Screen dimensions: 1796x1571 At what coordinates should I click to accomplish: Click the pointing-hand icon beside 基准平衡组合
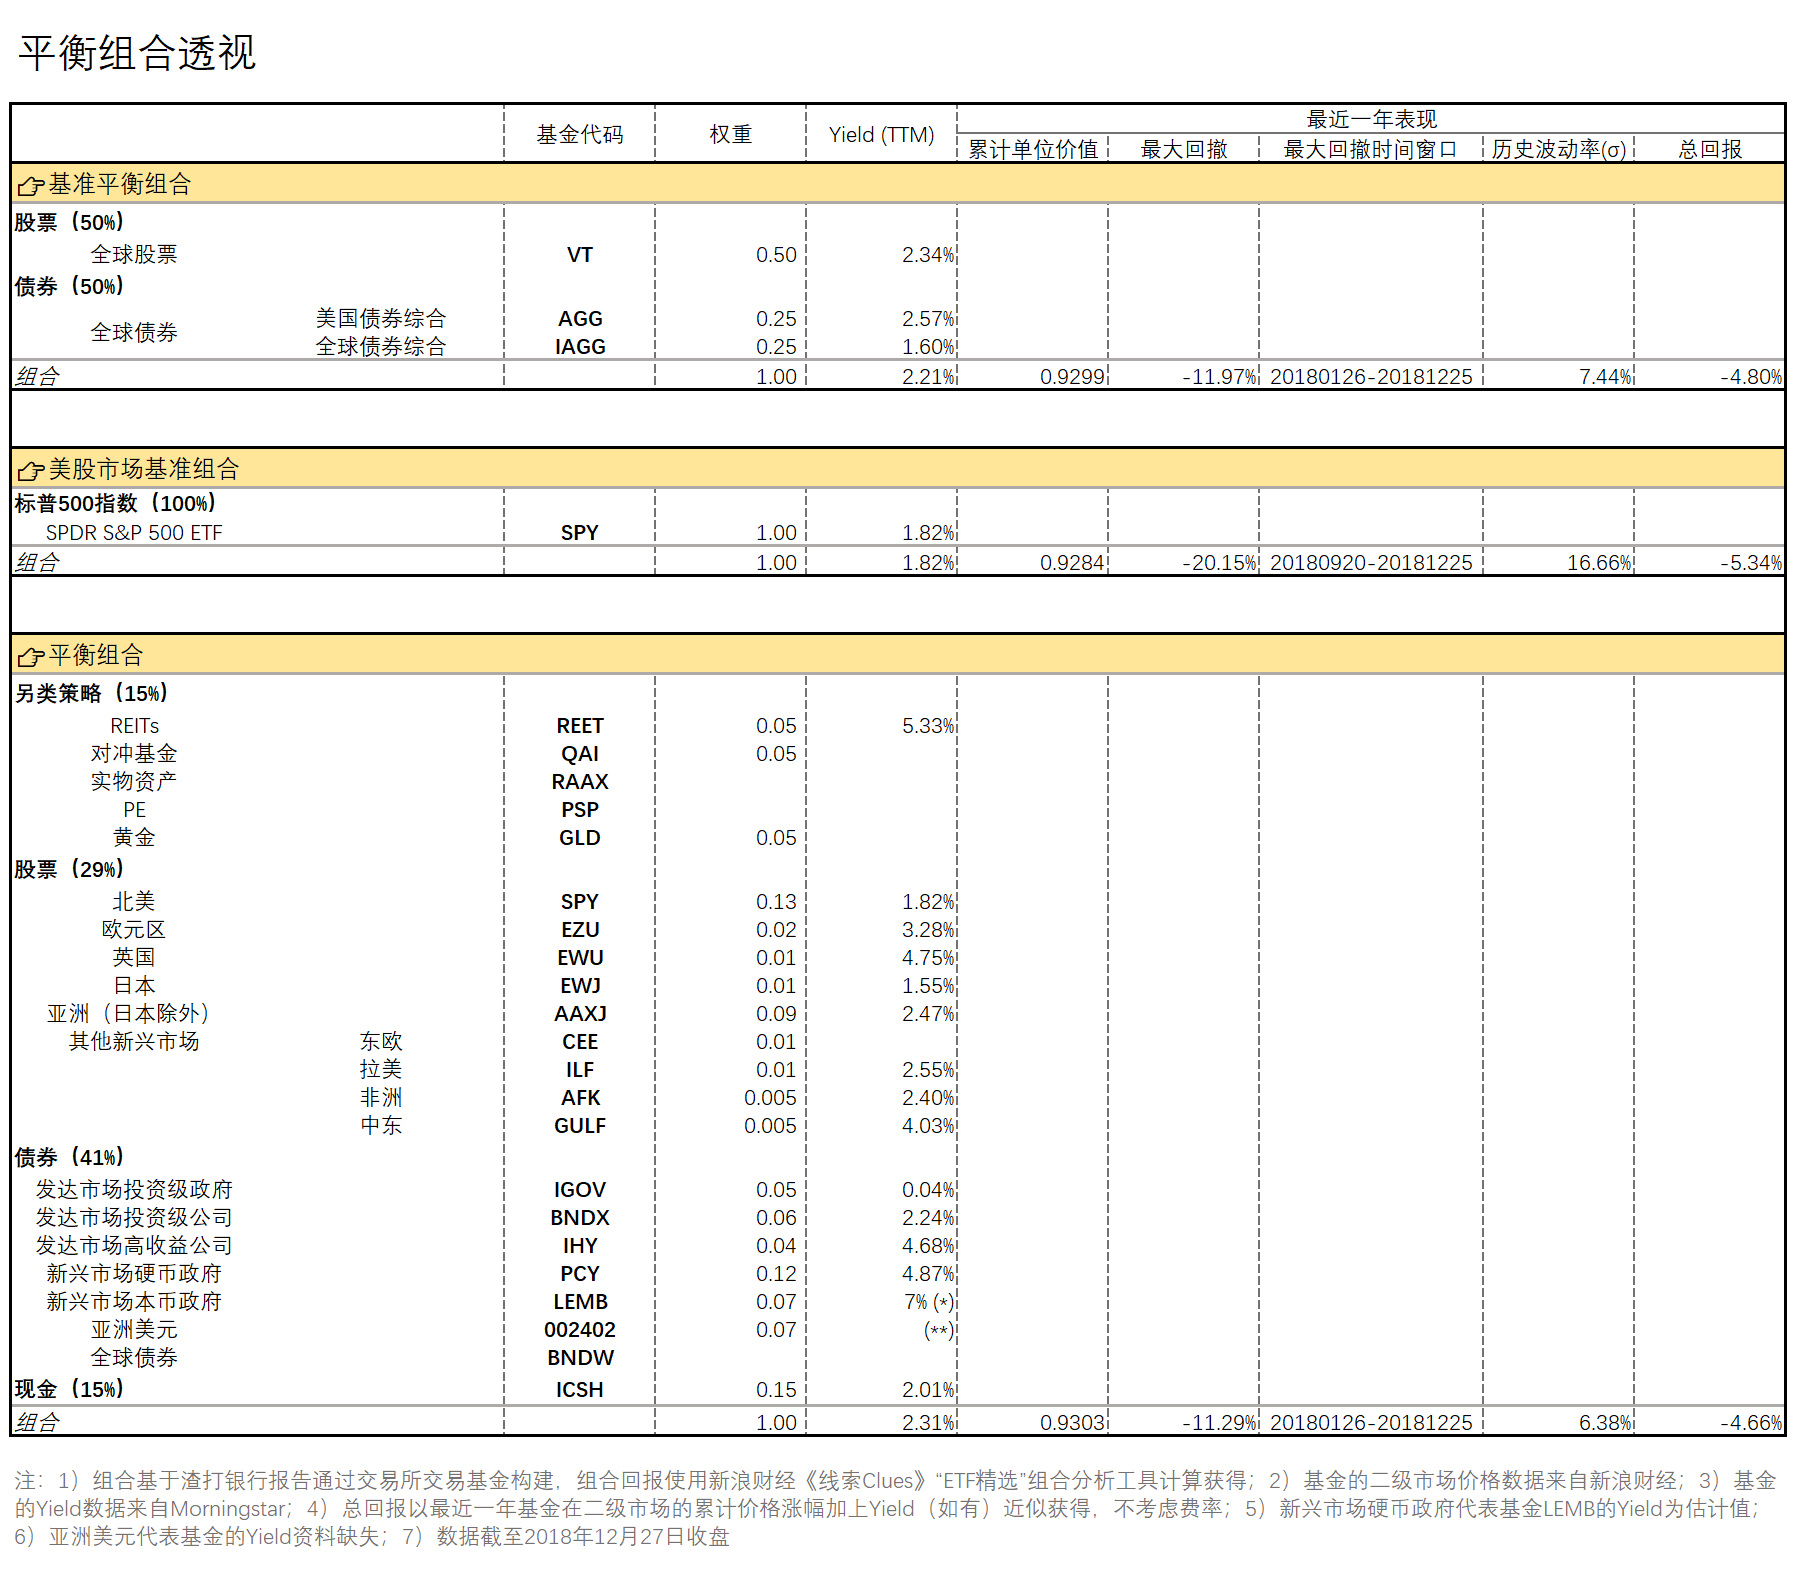pyautogui.click(x=30, y=185)
